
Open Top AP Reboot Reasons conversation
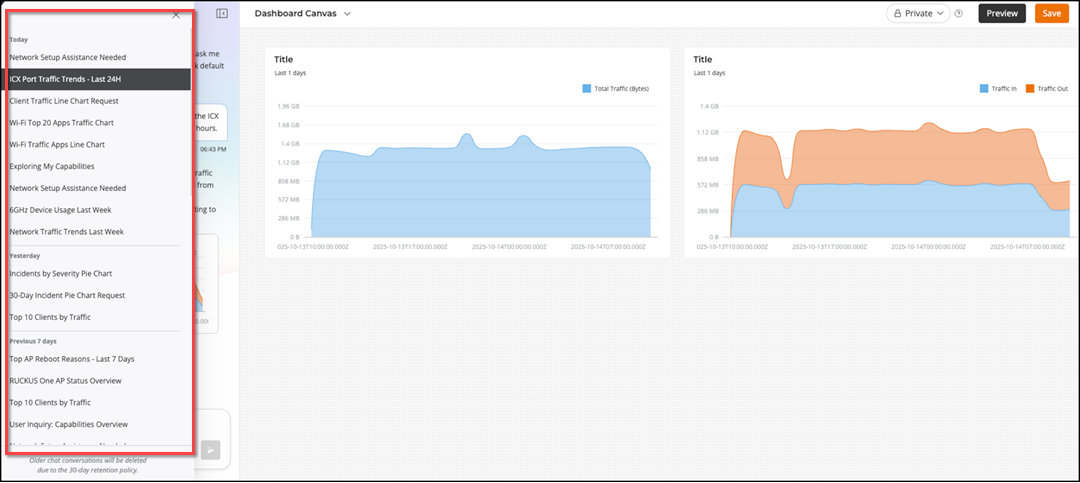pos(71,359)
